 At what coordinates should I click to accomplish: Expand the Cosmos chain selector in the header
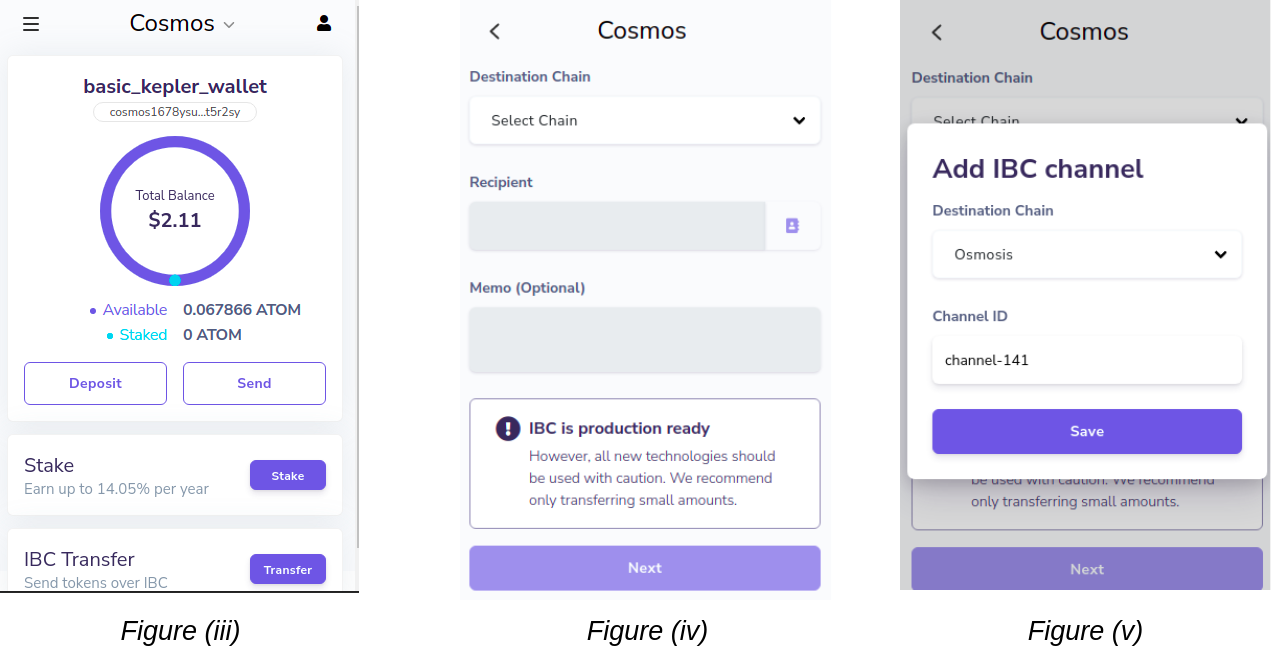click(x=182, y=24)
